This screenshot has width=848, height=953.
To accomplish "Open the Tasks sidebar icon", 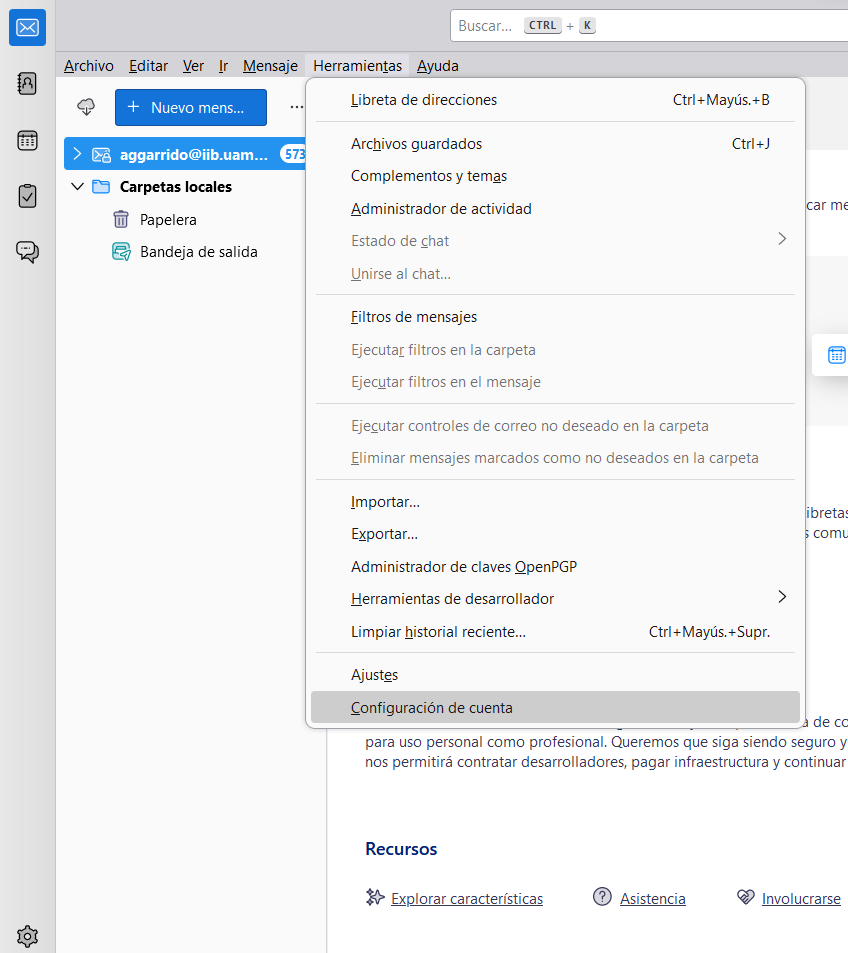I will [x=27, y=196].
